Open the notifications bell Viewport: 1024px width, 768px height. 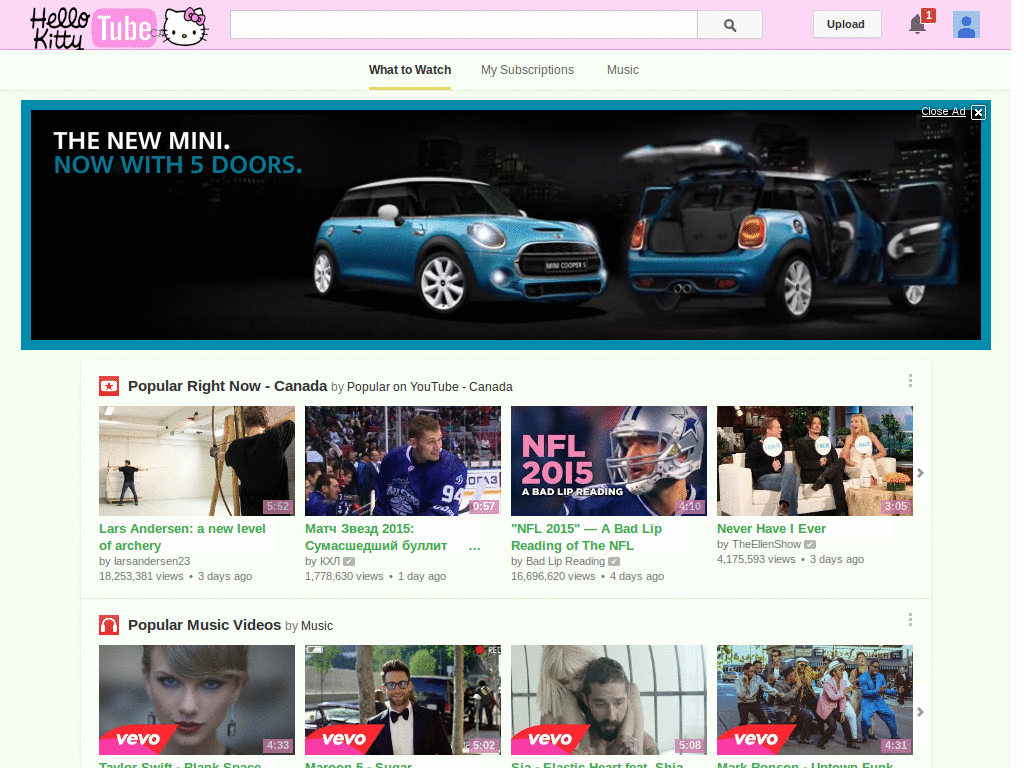click(918, 24)
